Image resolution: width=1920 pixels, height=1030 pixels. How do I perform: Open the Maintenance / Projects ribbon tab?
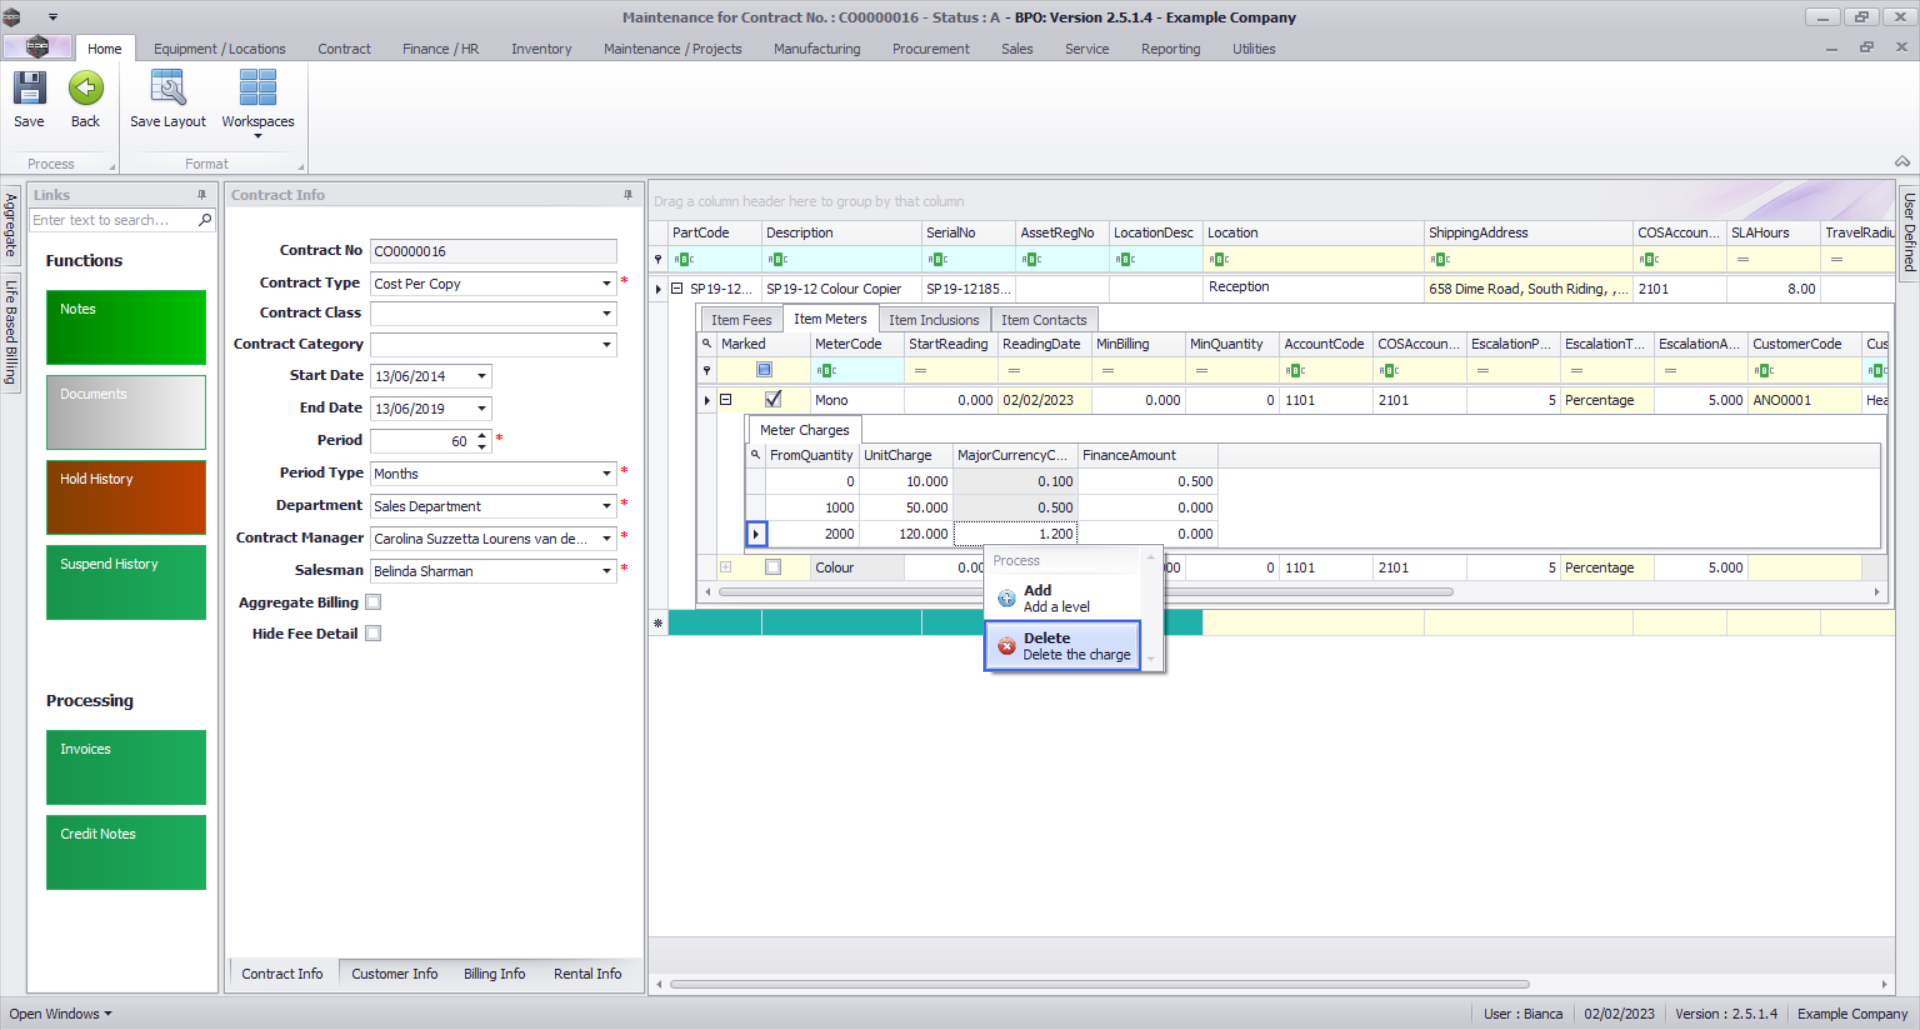(x=672, y=49)
